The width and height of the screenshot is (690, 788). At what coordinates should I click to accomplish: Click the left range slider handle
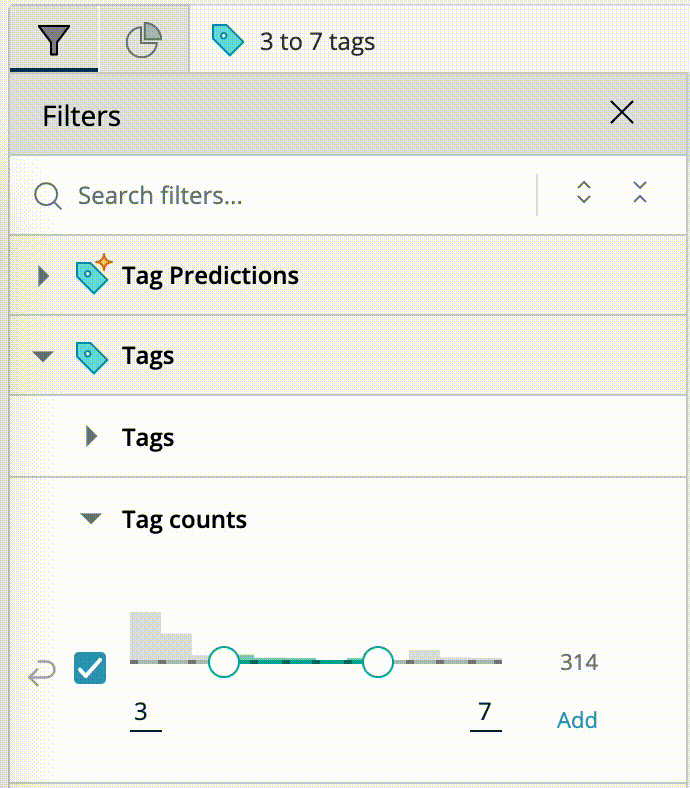click(x=224, y=661)
